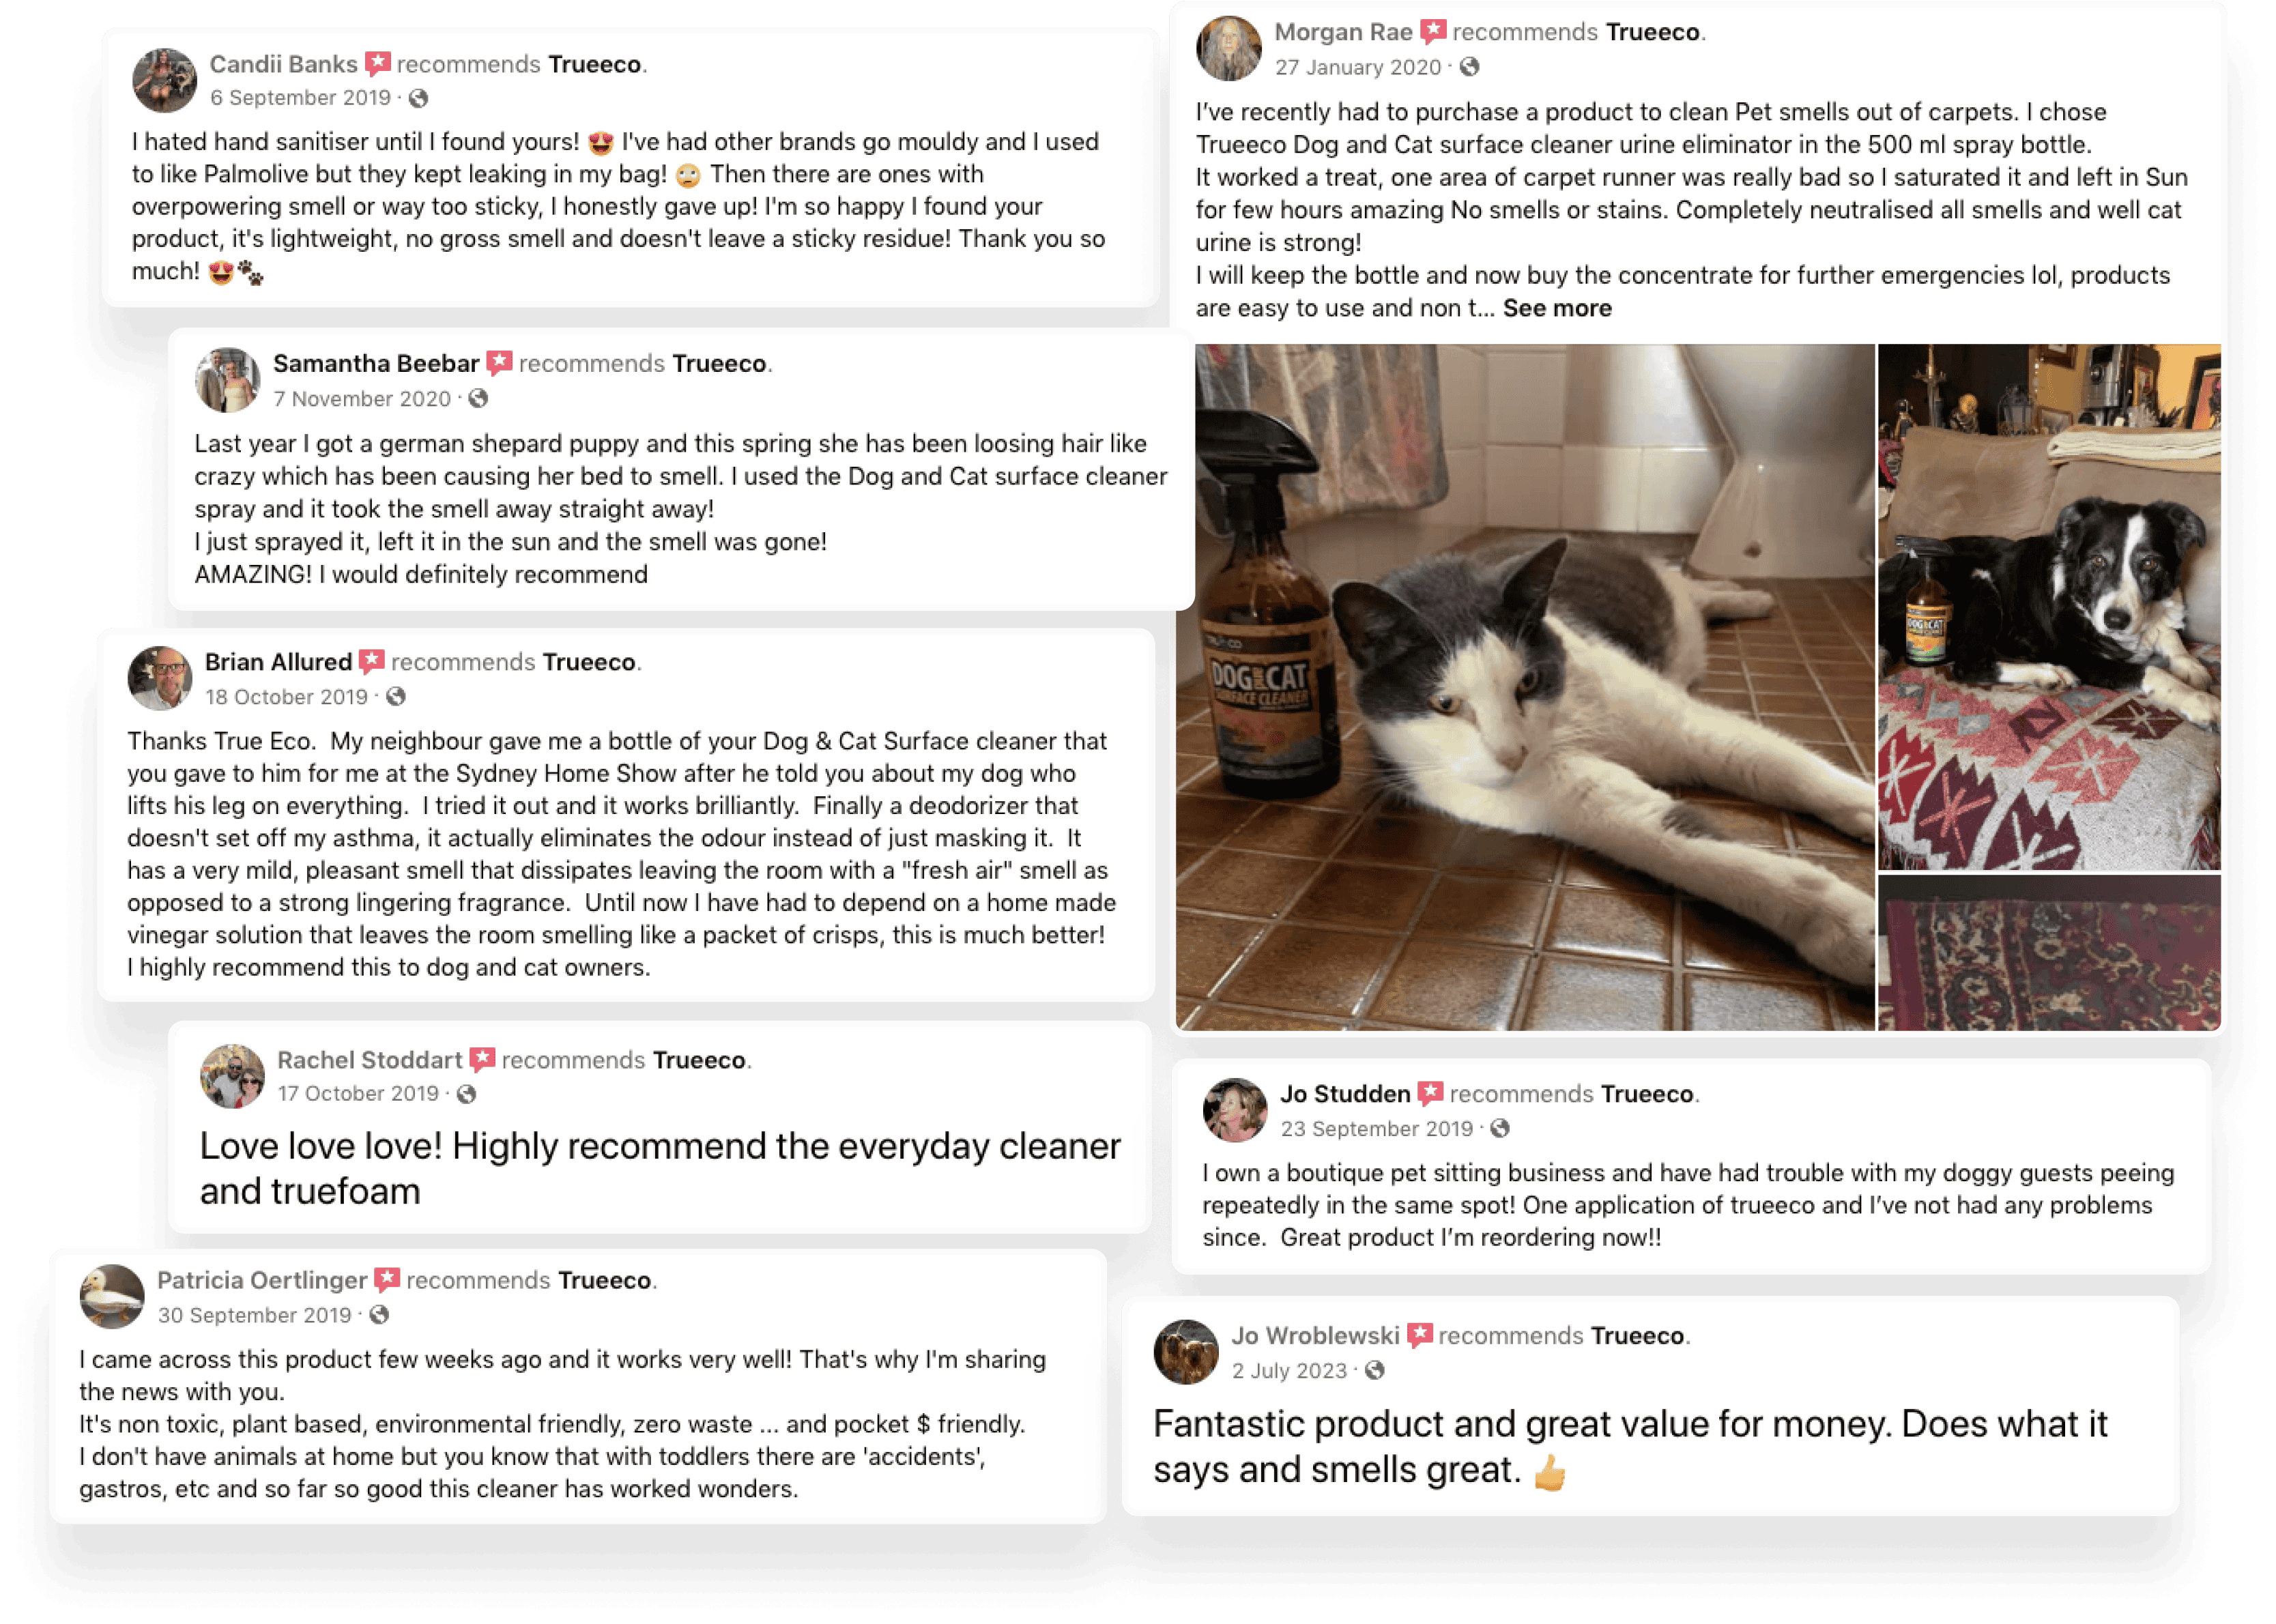The image size is (2276, 1624).
Task: Click the 18 October 2019 post date
Action: (x=287, y=697)
